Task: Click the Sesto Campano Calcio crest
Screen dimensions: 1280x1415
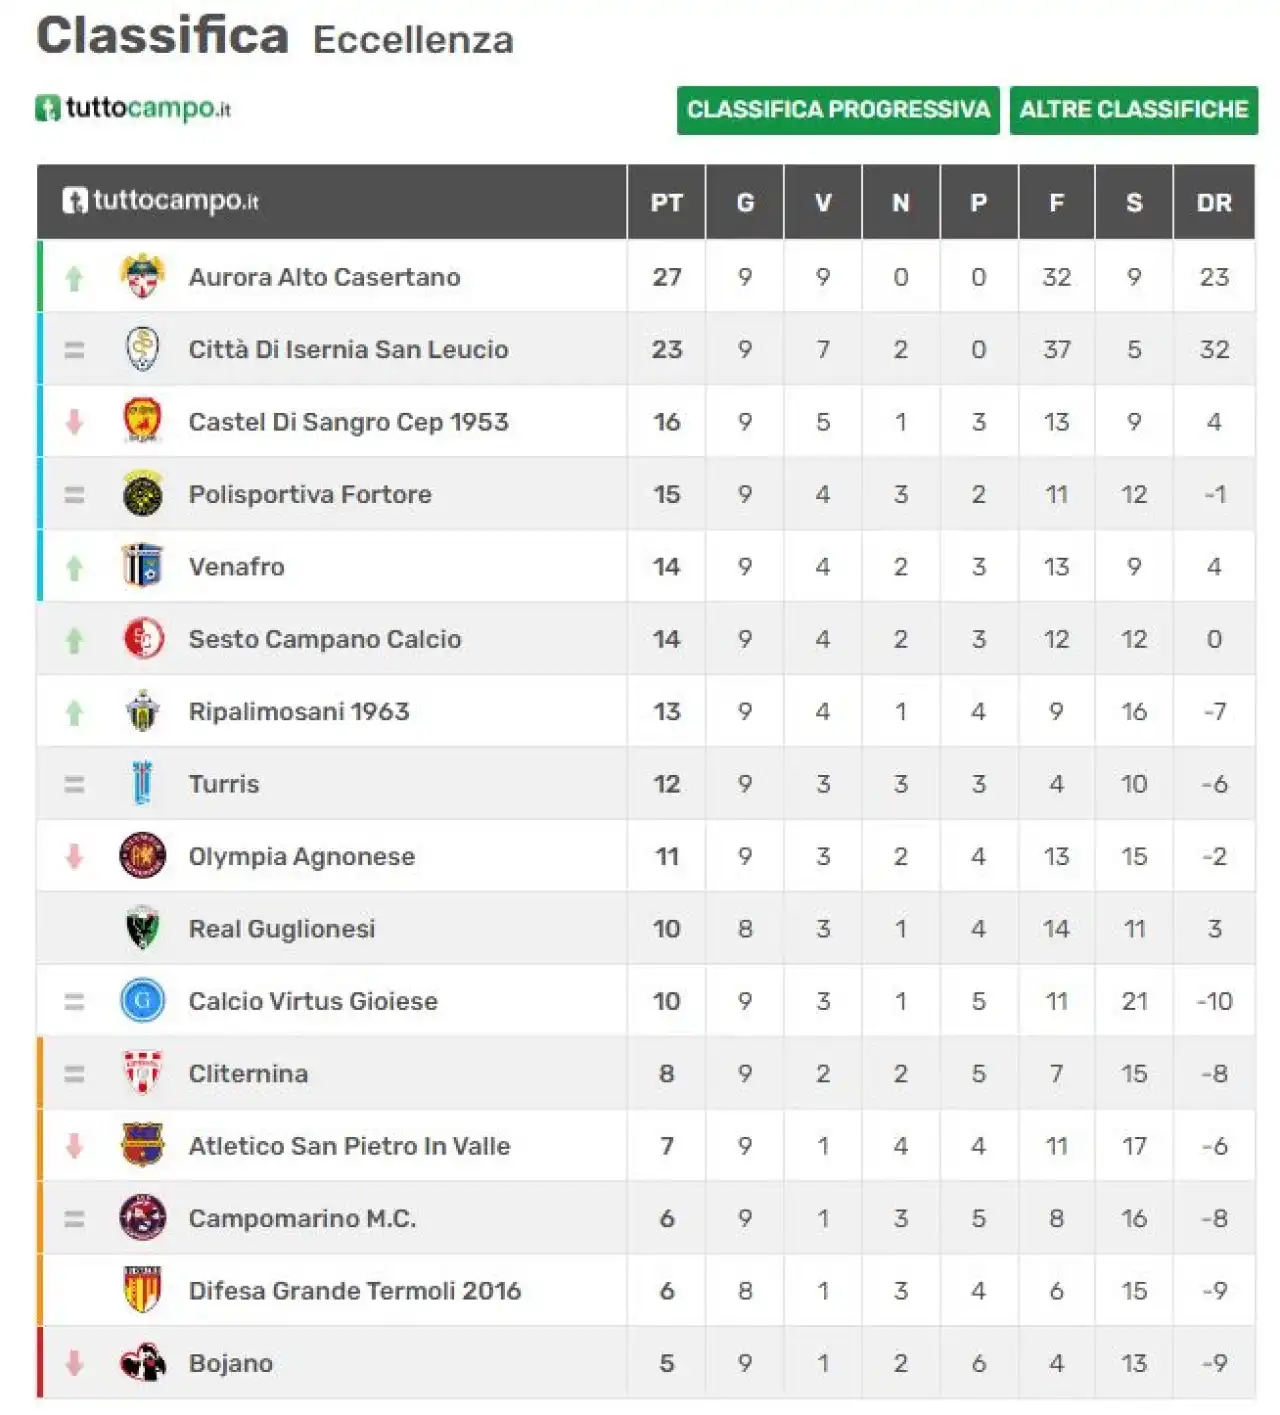Action: point(142,639)
